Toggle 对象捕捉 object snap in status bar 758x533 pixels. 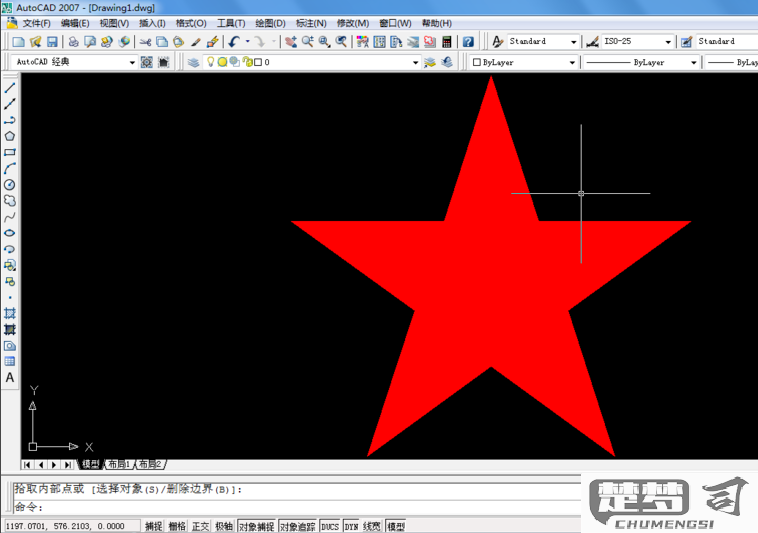(x=257, y=526)
